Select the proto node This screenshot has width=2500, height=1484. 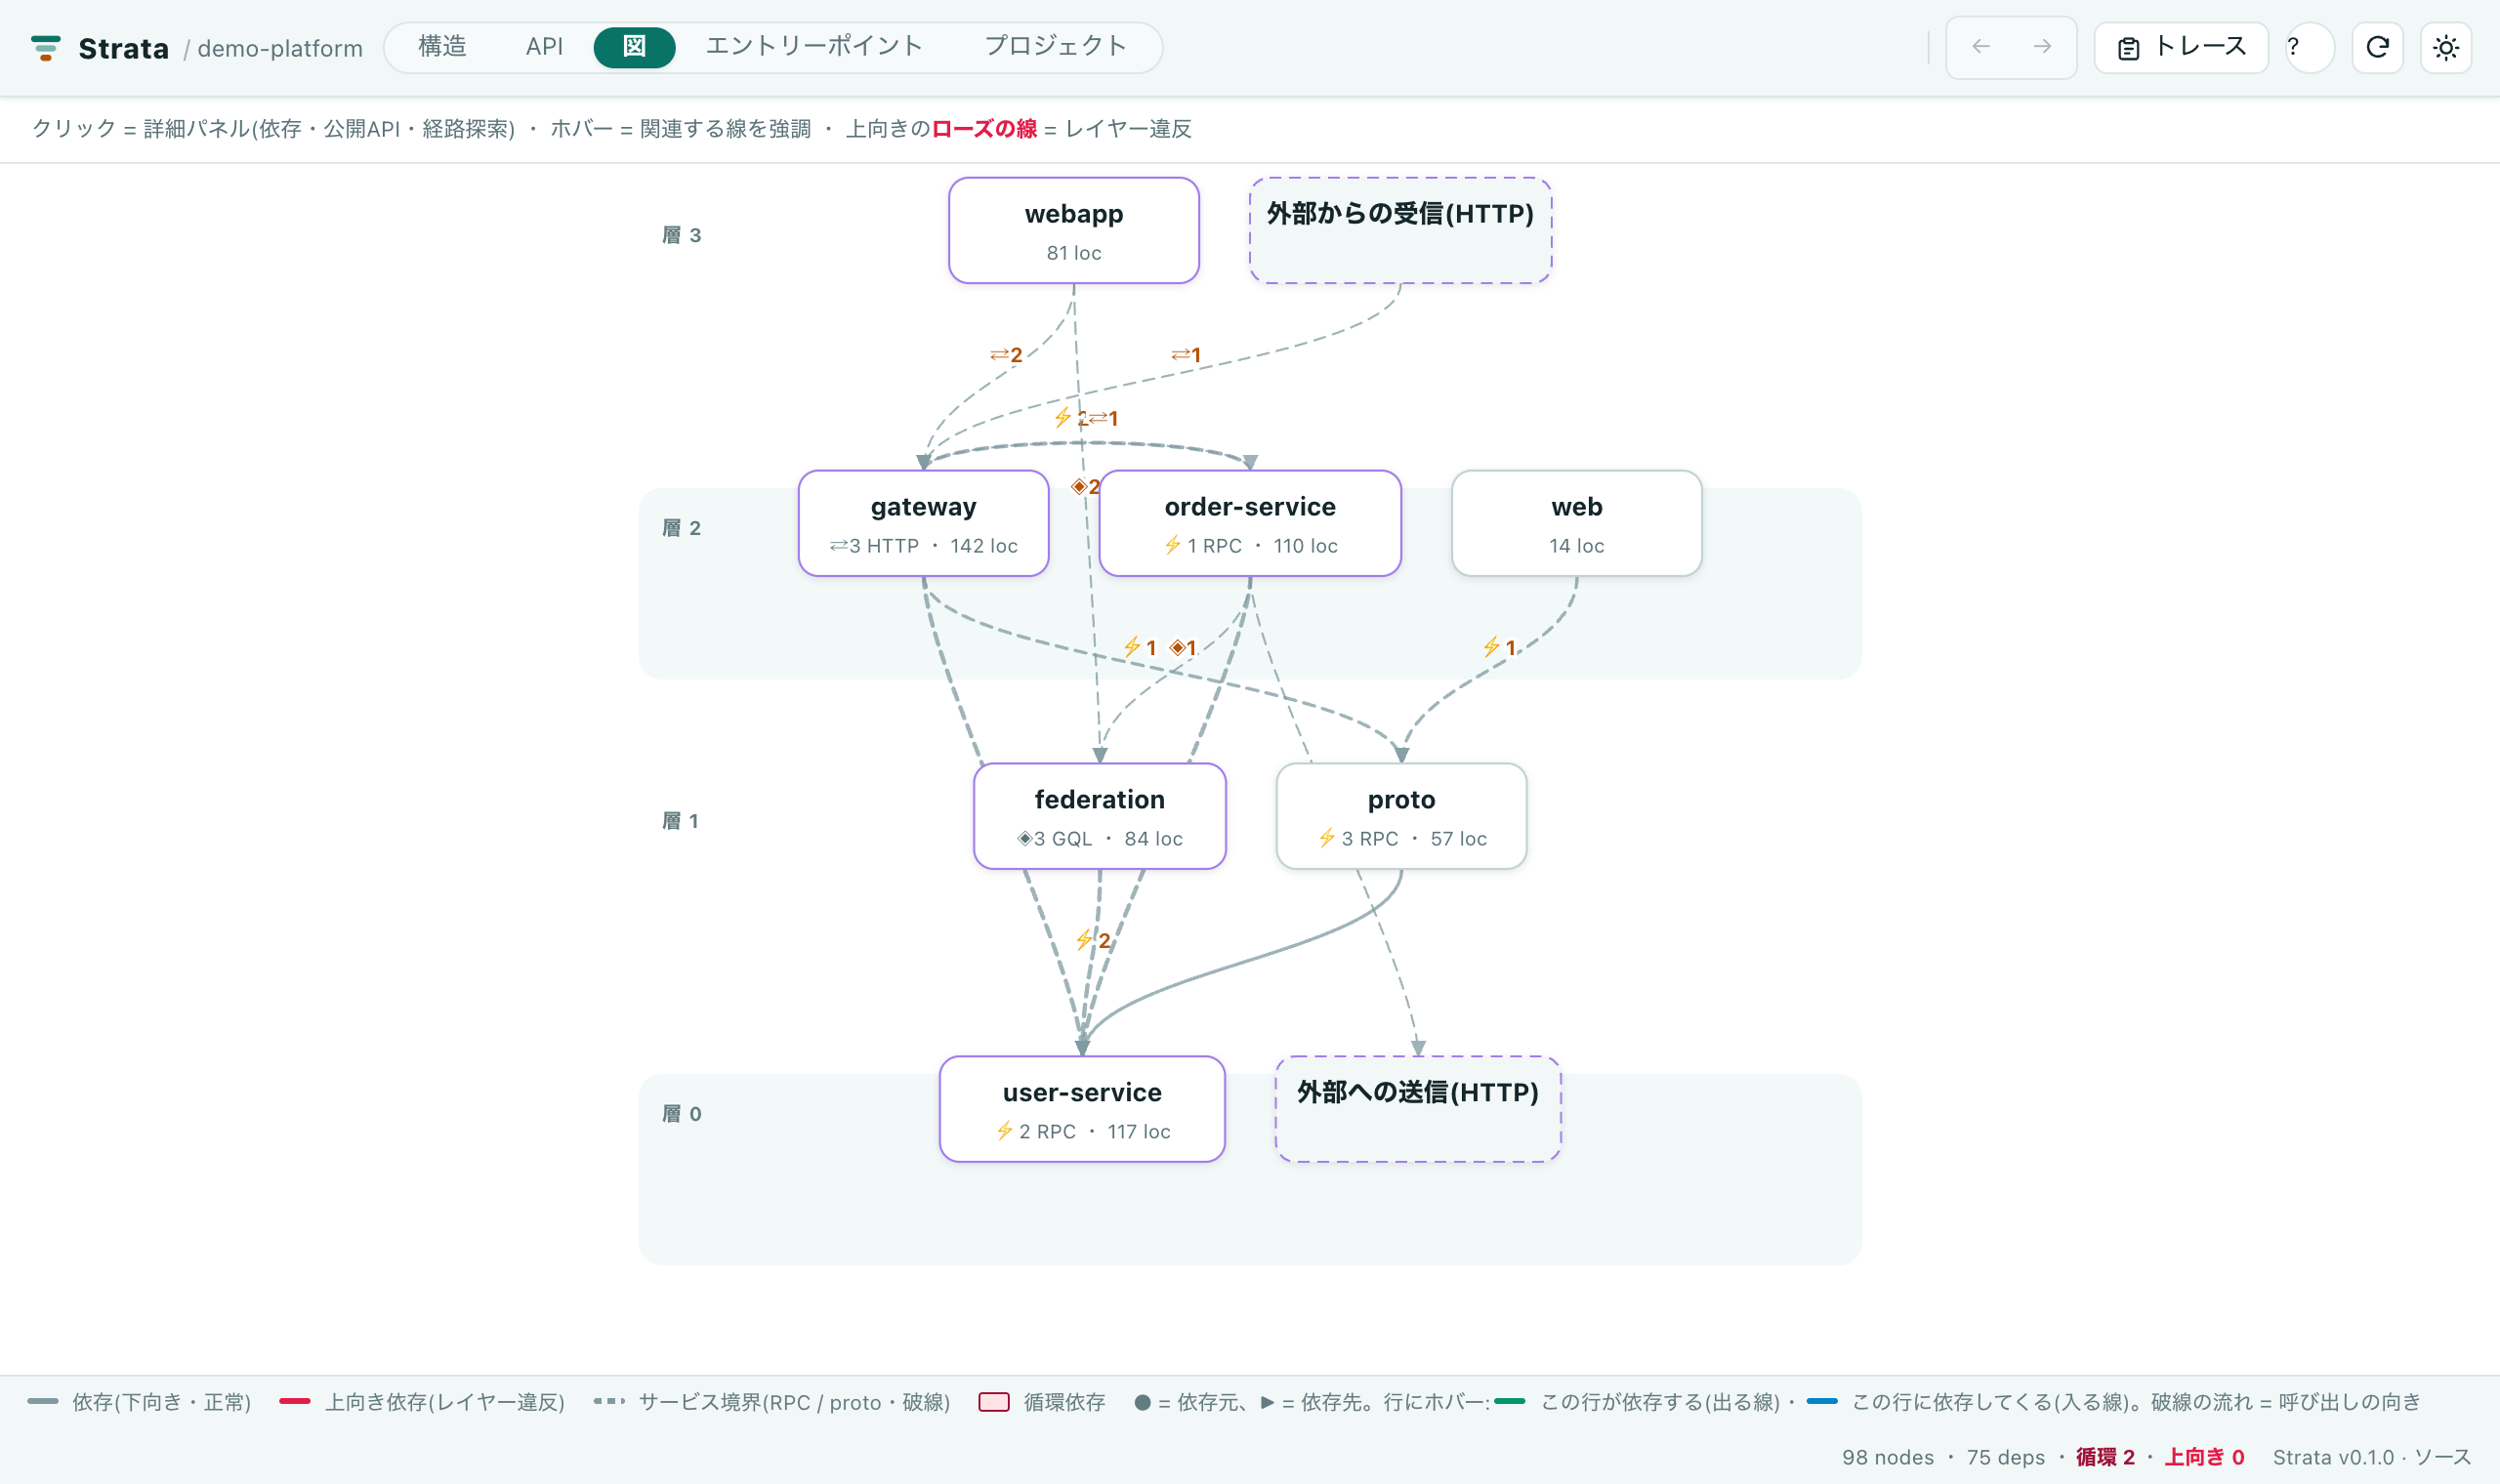click(x=1402, y=816)
